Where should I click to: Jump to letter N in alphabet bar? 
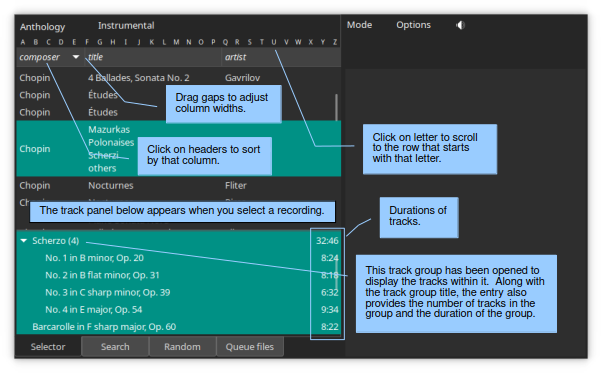[189, 42]
